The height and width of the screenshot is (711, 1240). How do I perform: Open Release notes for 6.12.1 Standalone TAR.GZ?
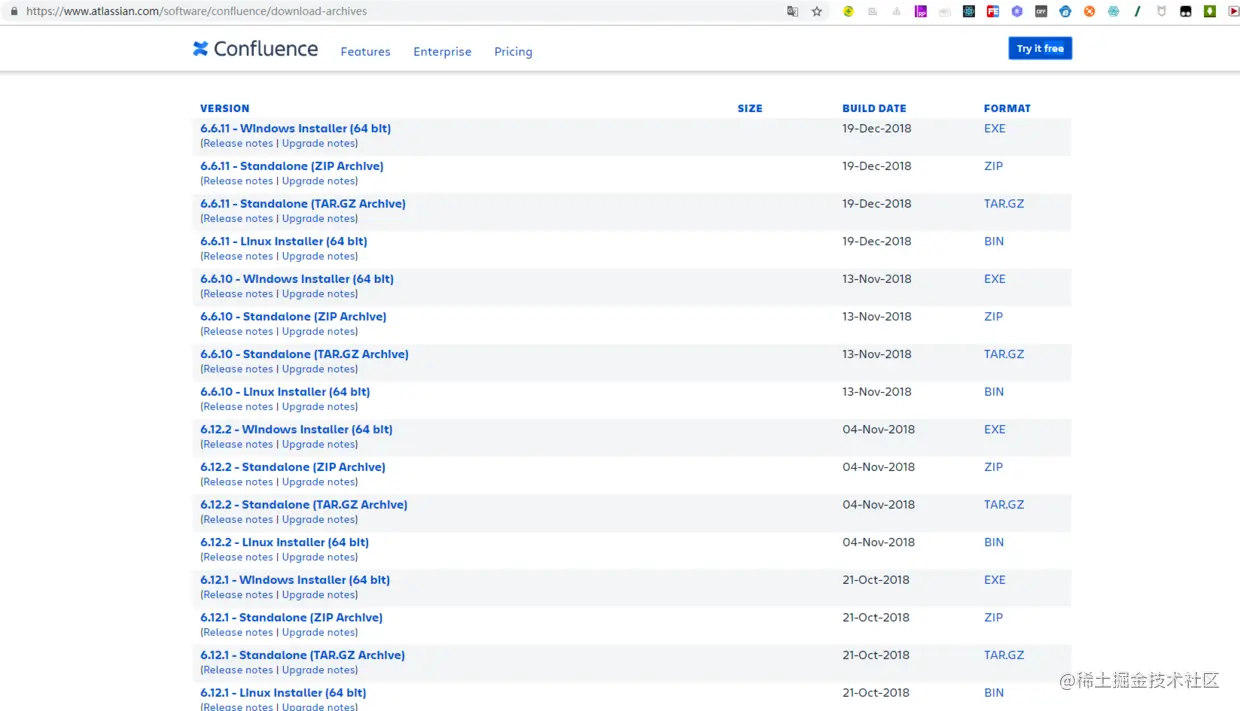(x=238, y=670)
